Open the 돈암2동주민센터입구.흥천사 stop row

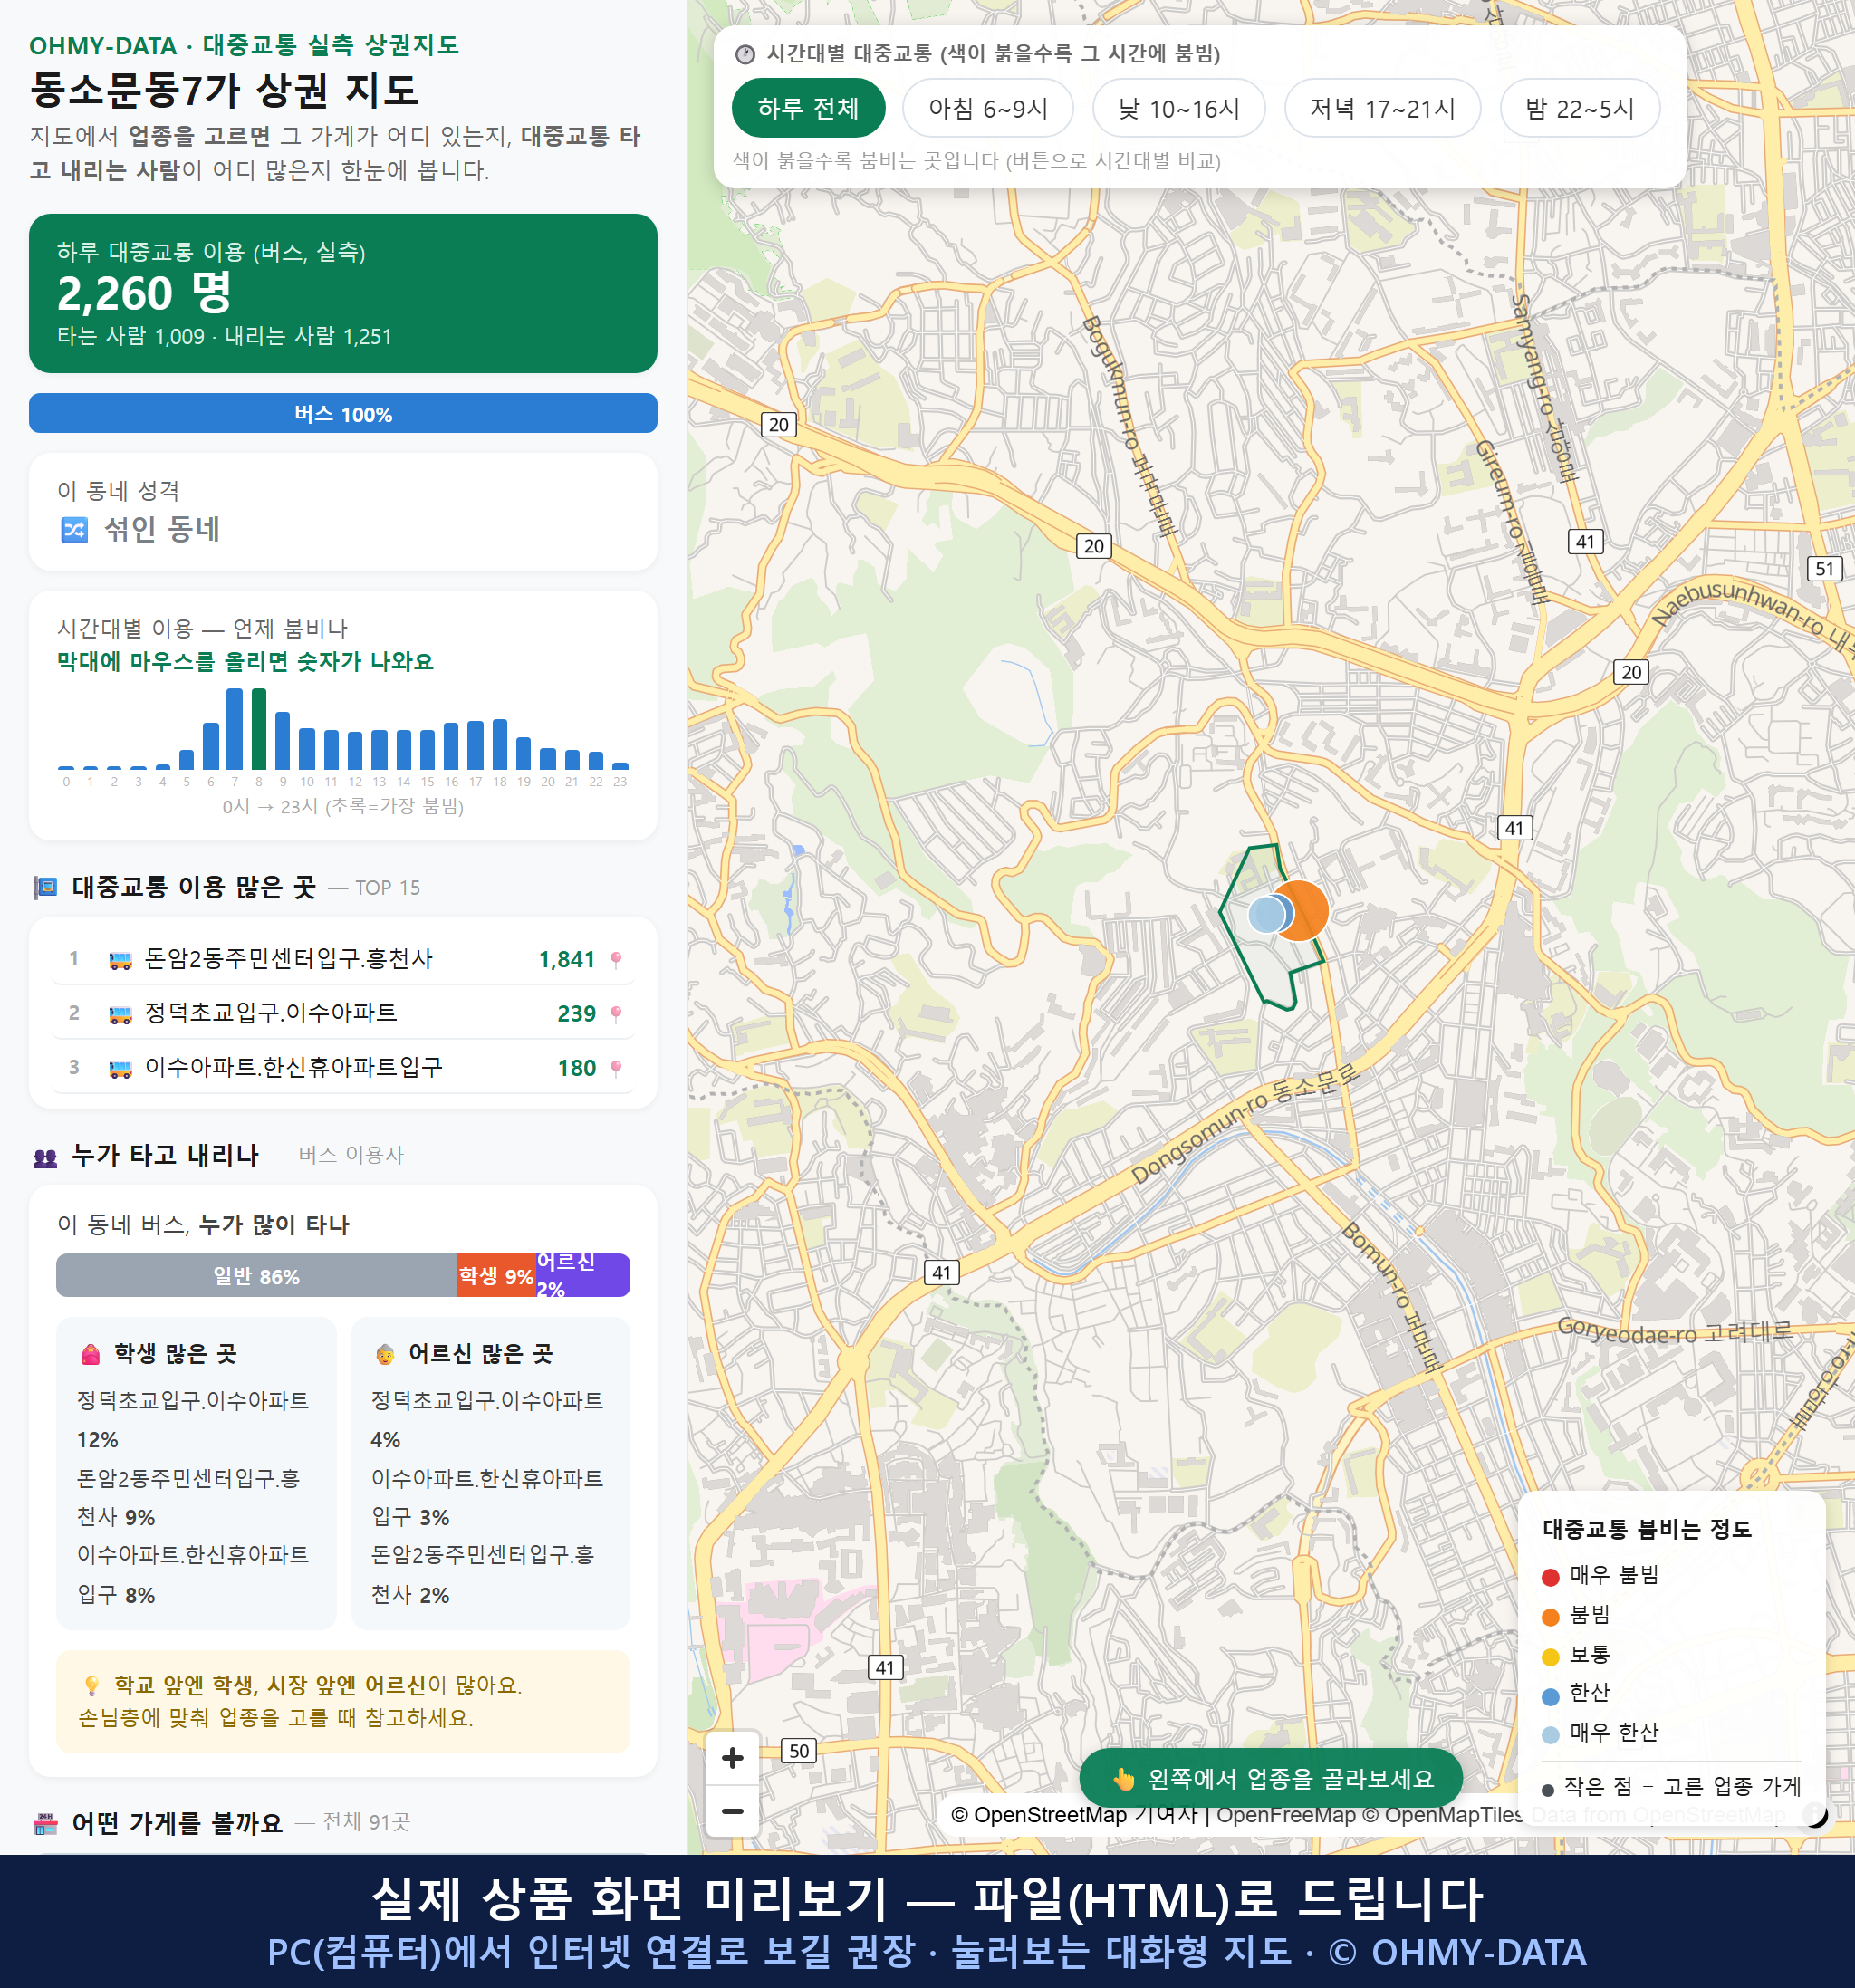coord(343,959)
